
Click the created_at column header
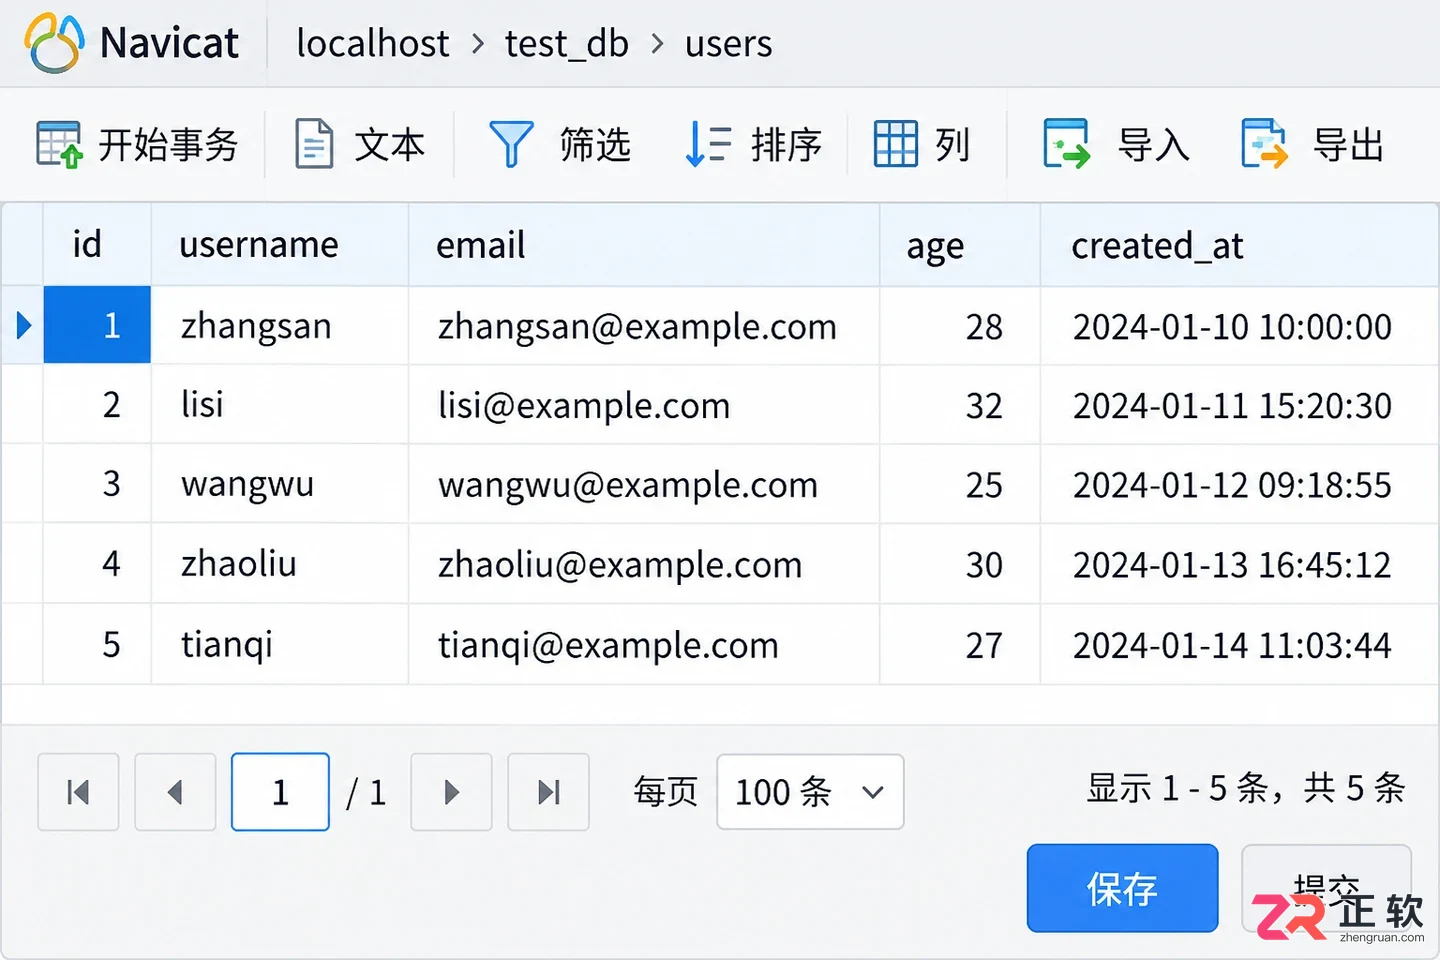1240,245
